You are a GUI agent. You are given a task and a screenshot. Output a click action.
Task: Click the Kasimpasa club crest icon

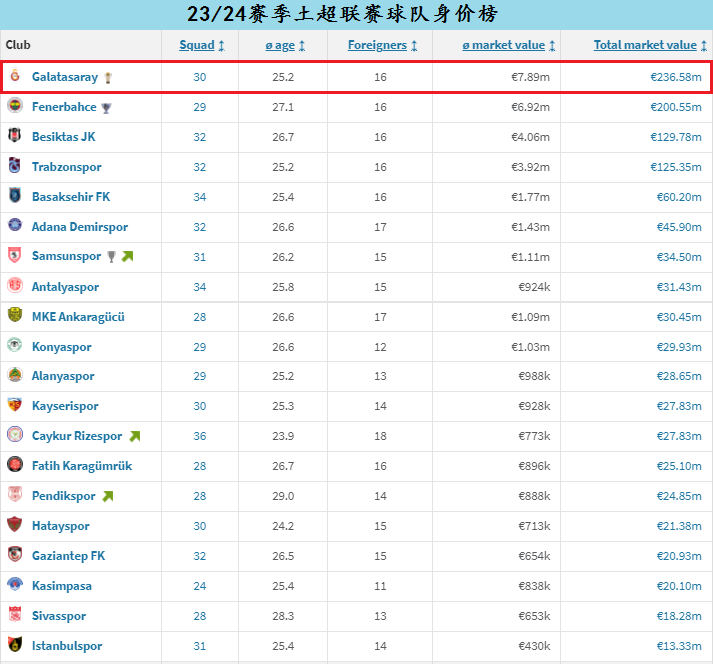(15, 584)
